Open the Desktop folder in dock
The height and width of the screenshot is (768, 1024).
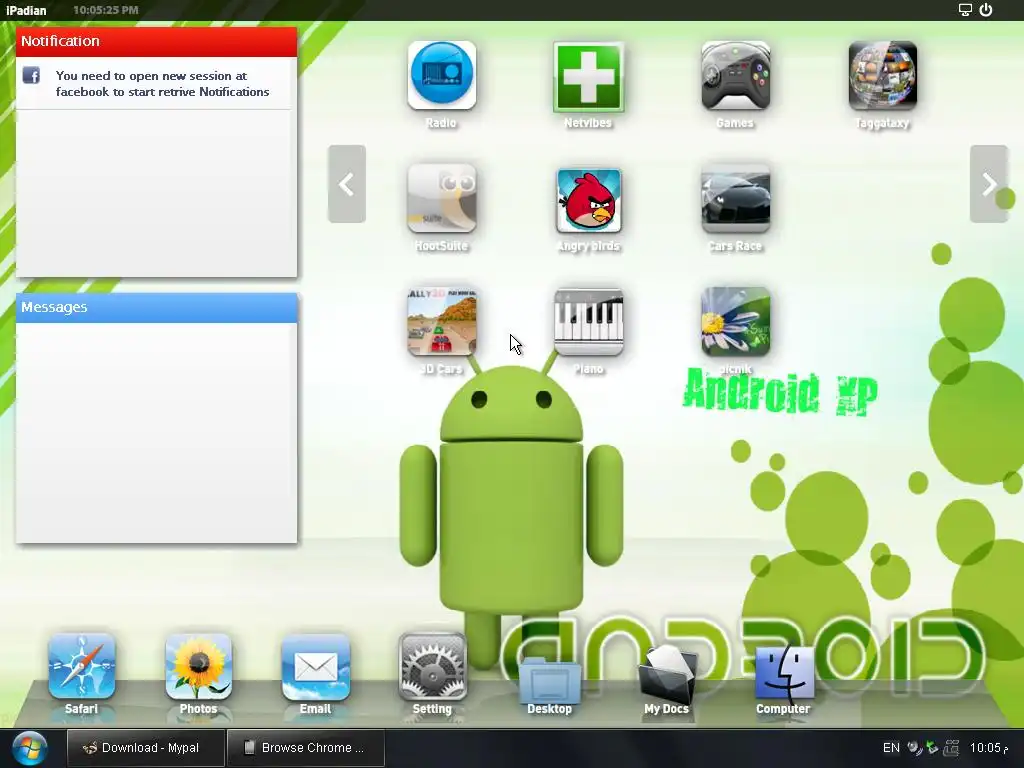tap(549, 679)
